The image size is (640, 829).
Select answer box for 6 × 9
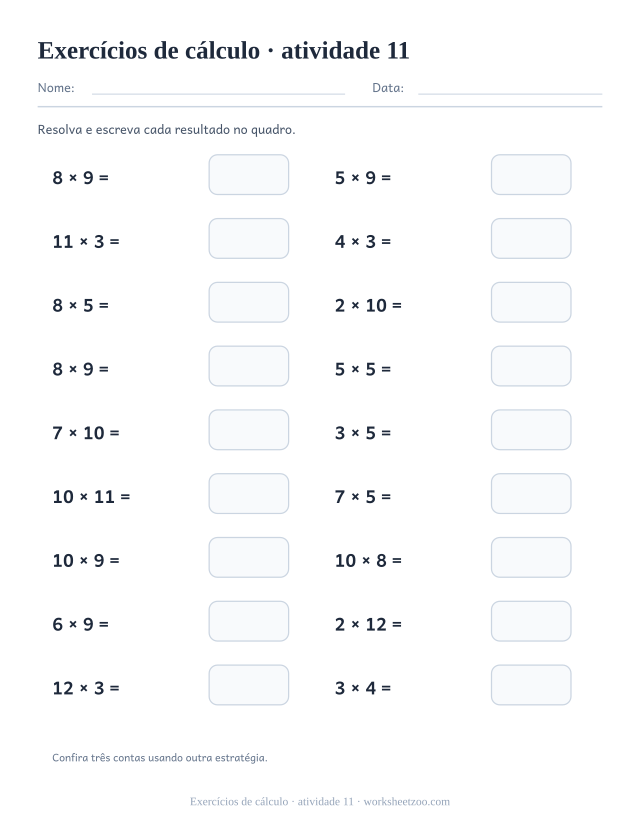(249, 621)
